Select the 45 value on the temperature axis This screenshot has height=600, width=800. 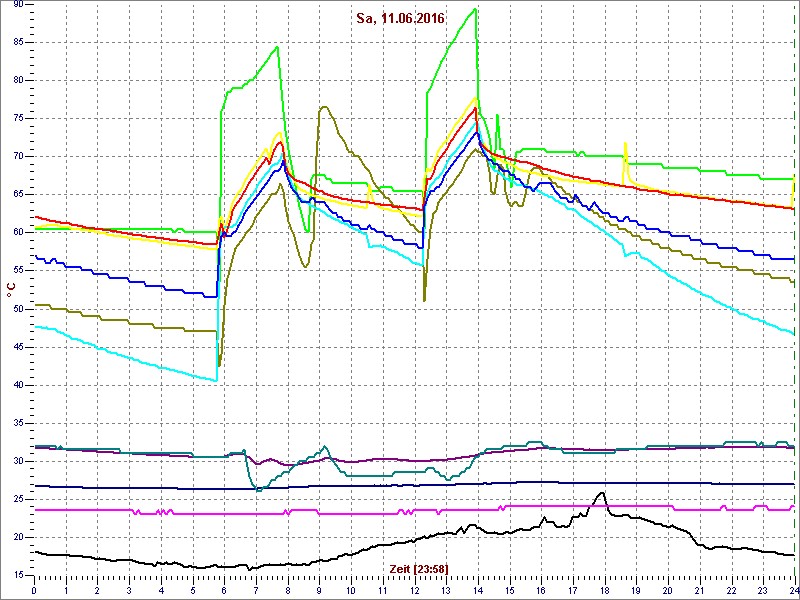coord(19,347)
